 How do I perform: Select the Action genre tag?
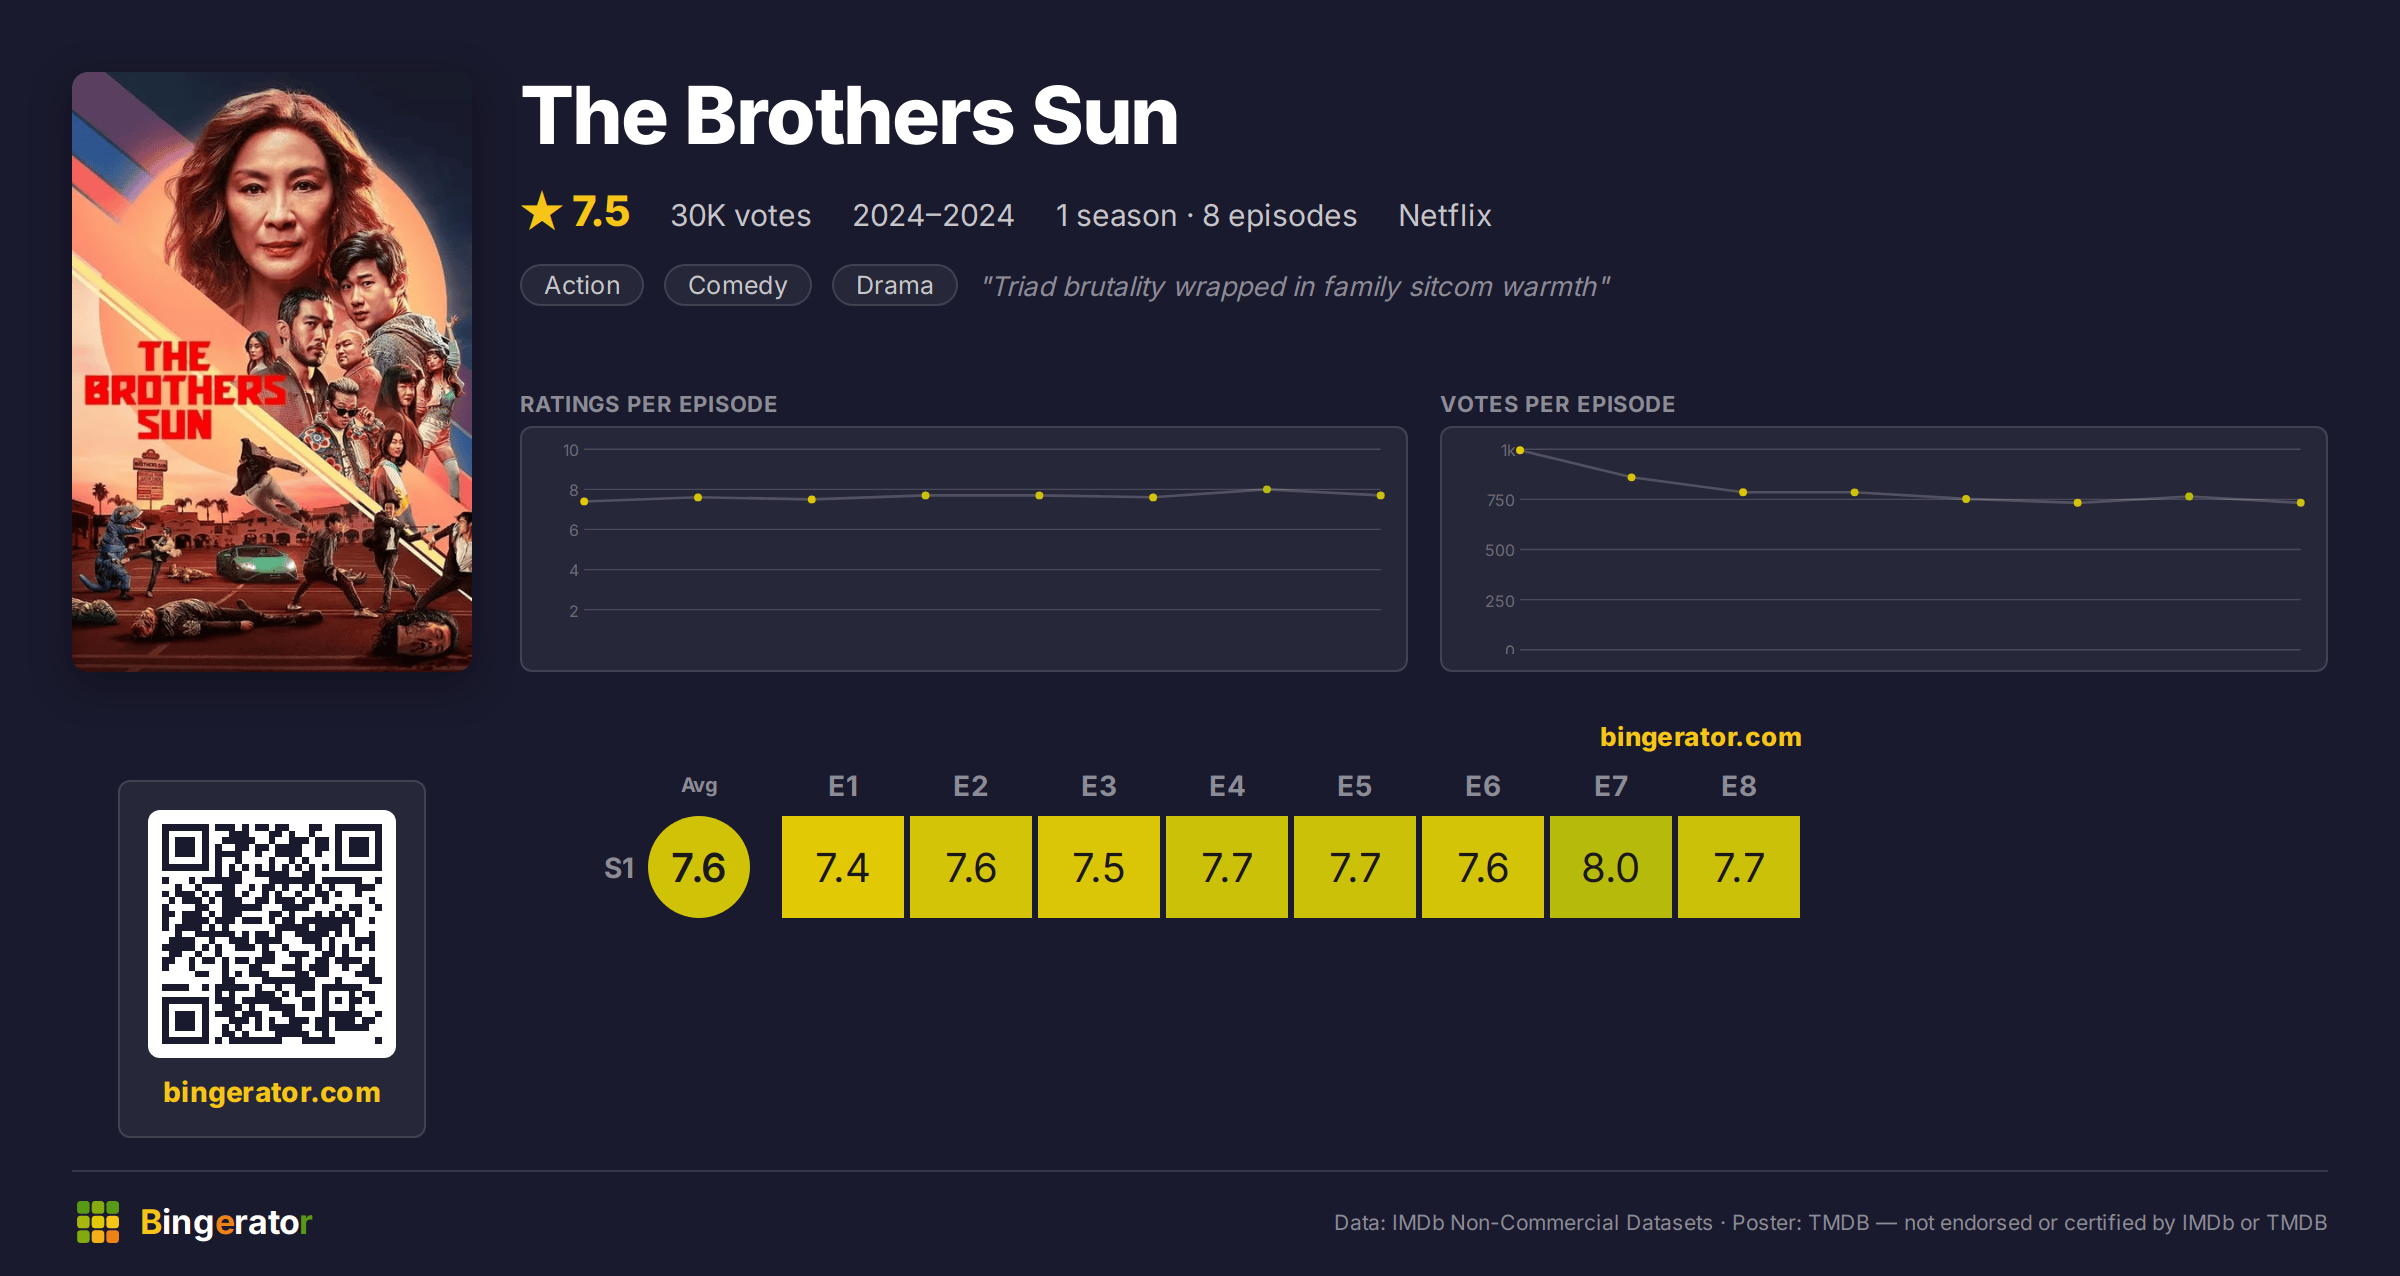tap(582, 285)
